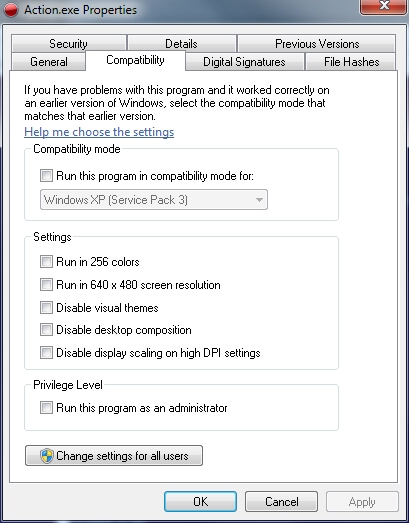409x523 pixels.
Task: Close the Action.exe Properties dialog
Action: (x=383, y=6)
